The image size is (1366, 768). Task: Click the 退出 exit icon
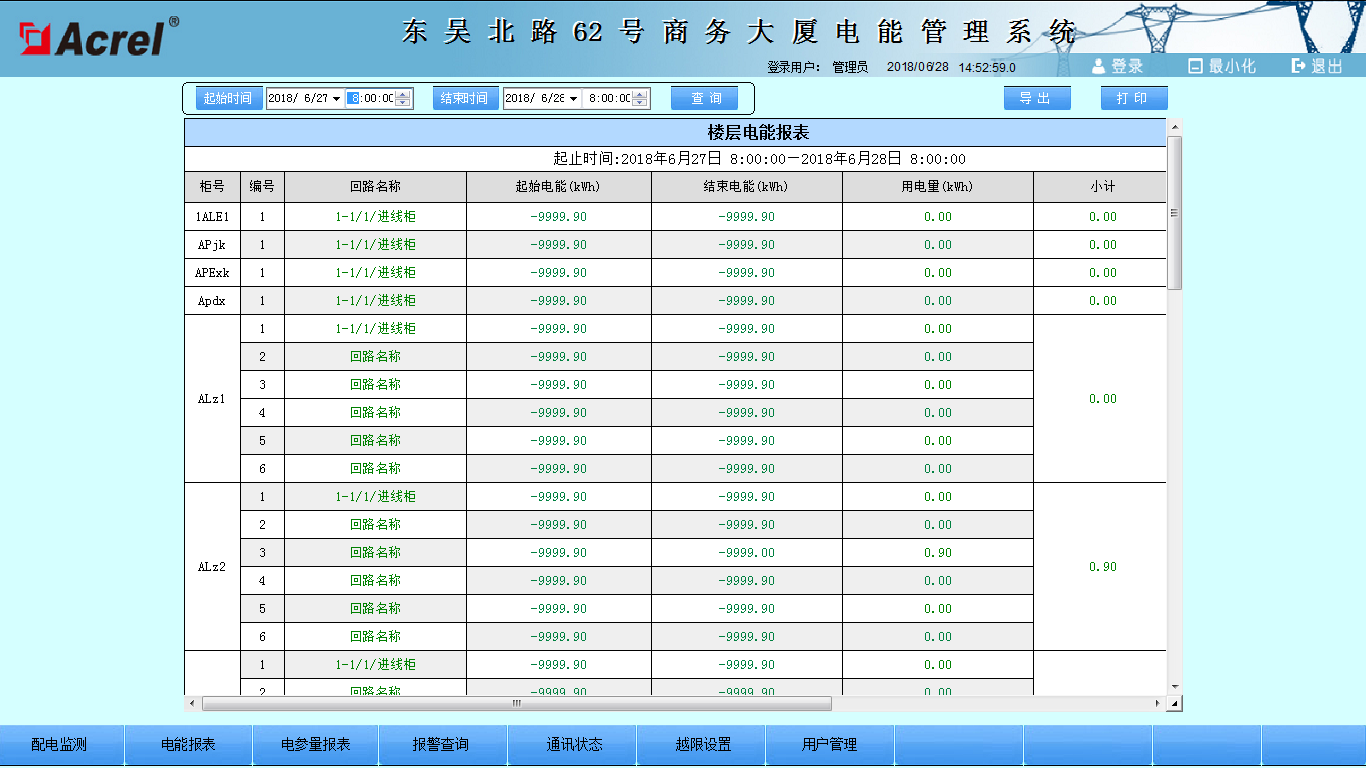point(1299,66)
